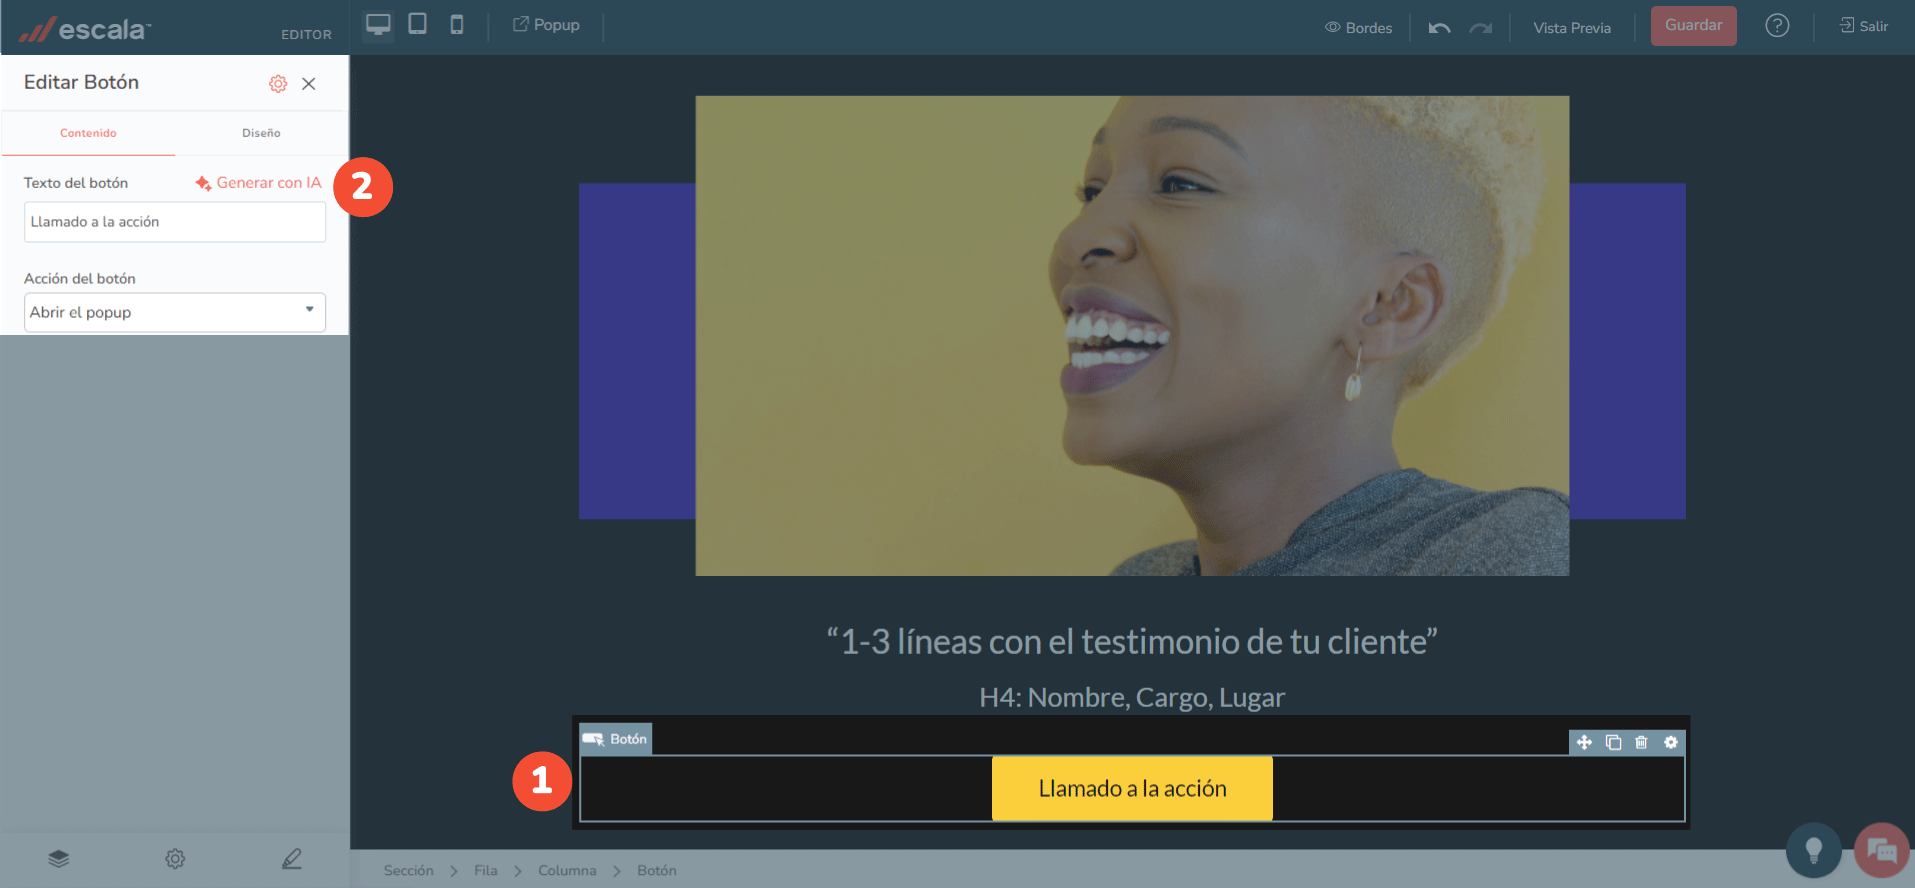Close the Editar Botón panel

coord(309,84)
